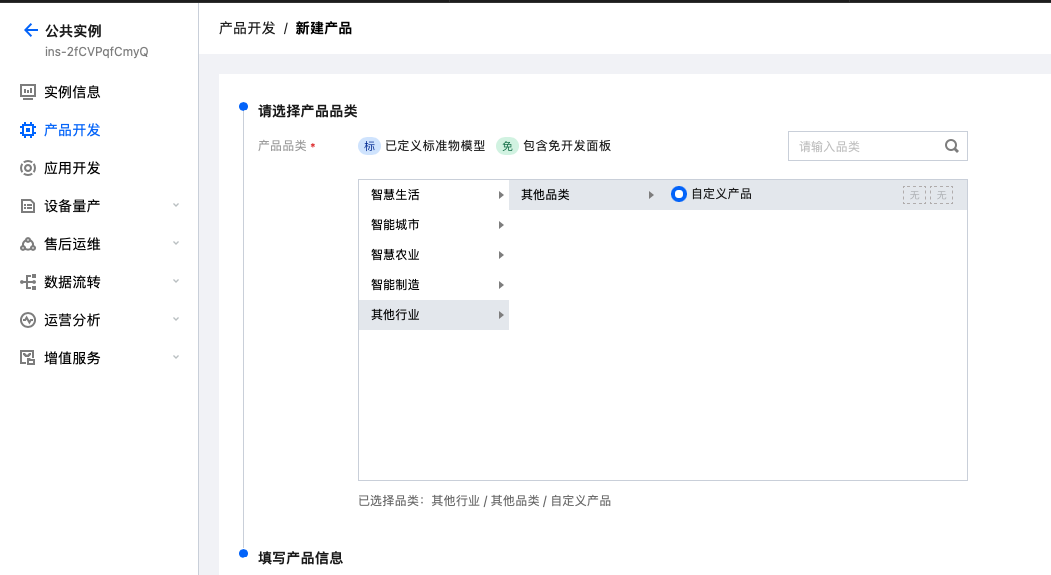Expand the 增值服务 menu chevron
Image resolution: width=1051 pixels, height=575 pixels.
click(176, 358)
